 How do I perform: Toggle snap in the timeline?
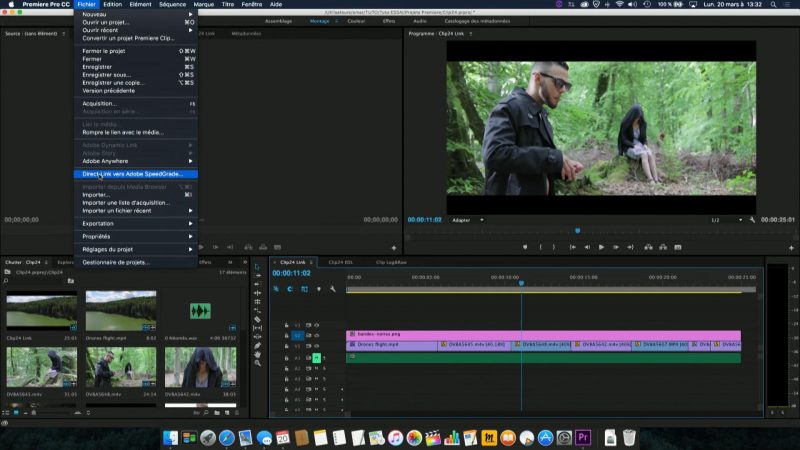[290, 289]
